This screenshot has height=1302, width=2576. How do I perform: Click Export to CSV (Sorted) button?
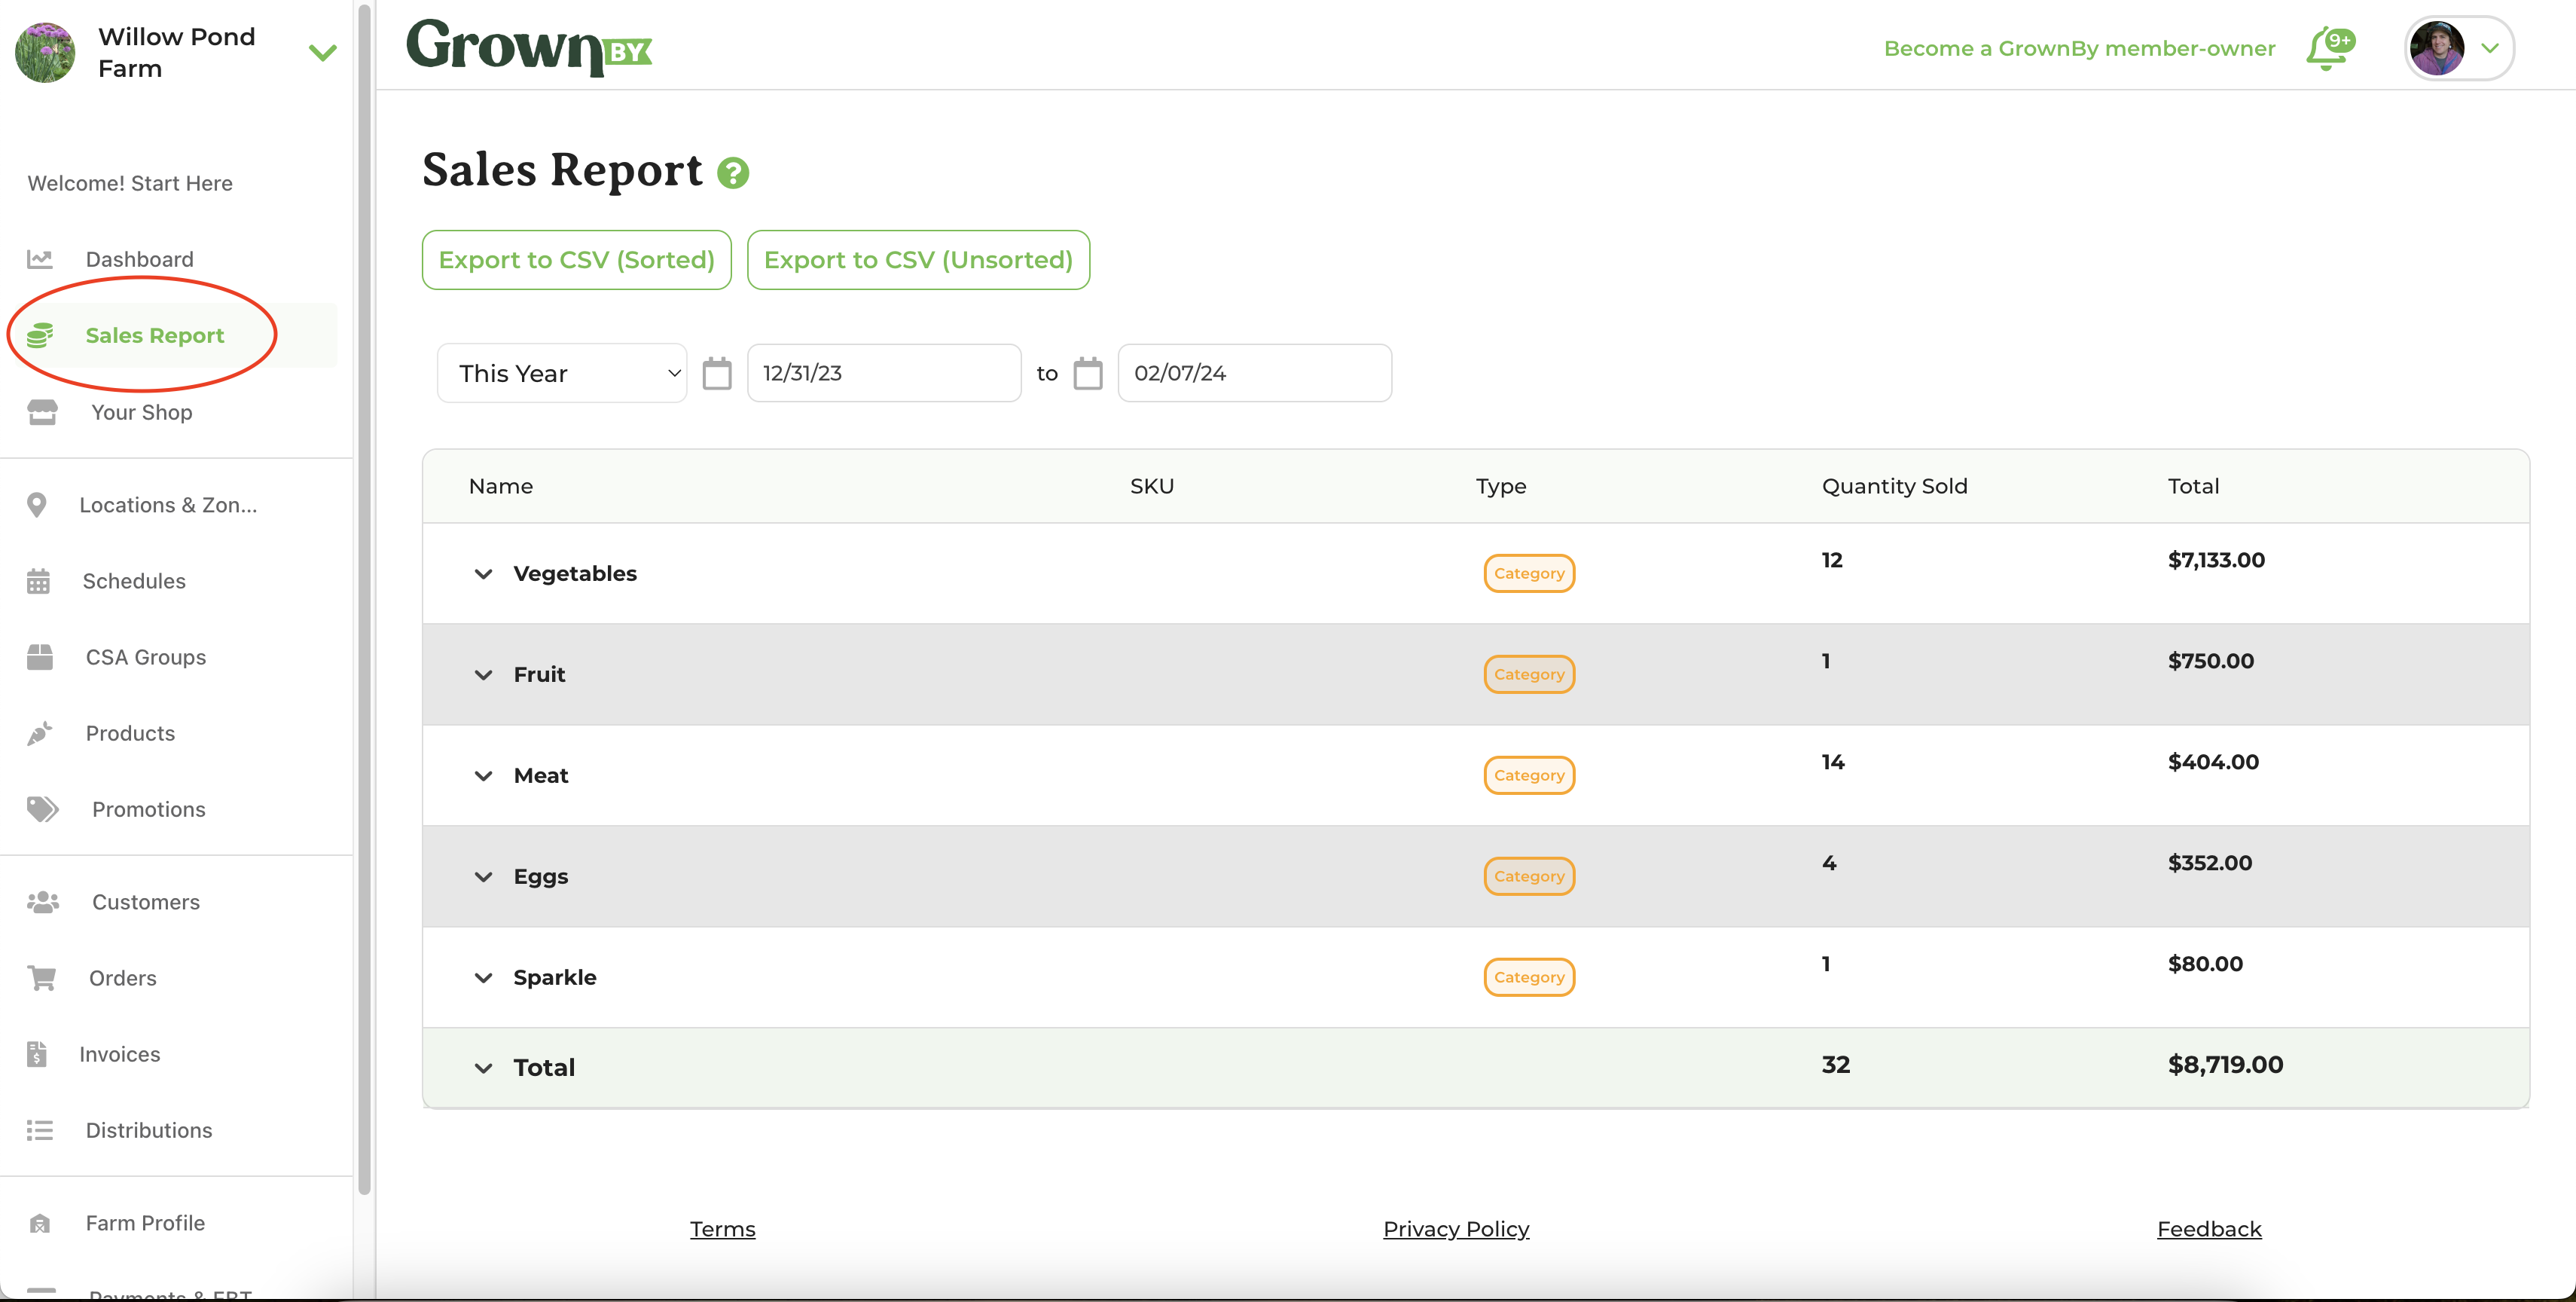576,260
